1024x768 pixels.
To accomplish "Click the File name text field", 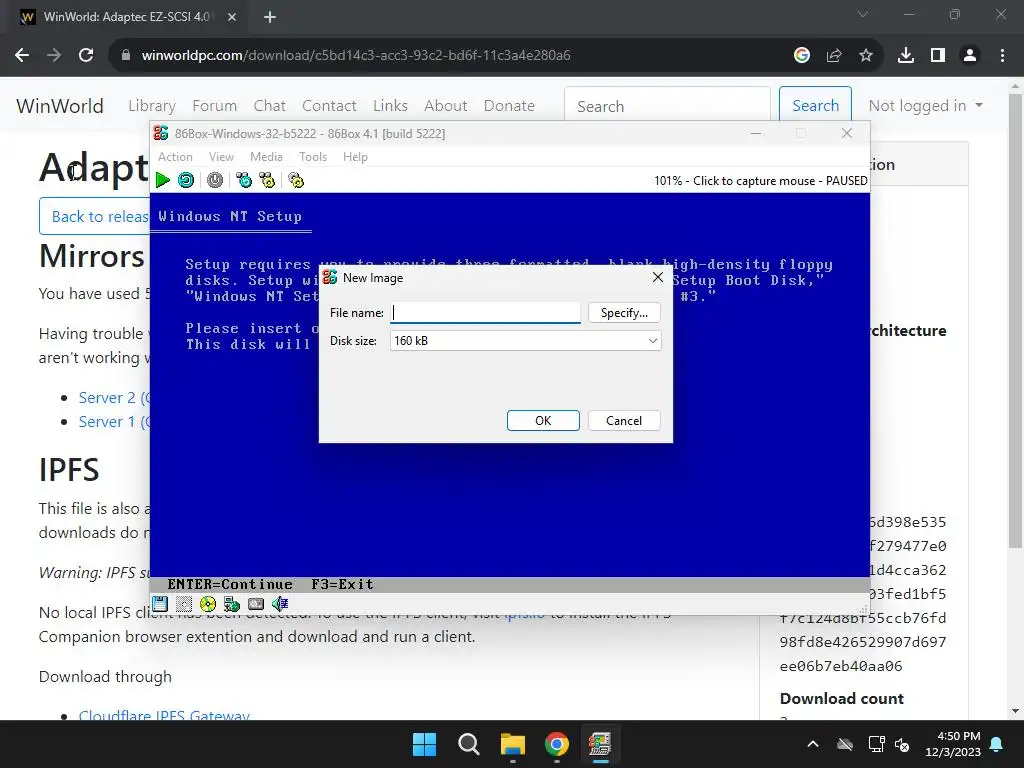I will pyautogui.click(x=485, y=312).
